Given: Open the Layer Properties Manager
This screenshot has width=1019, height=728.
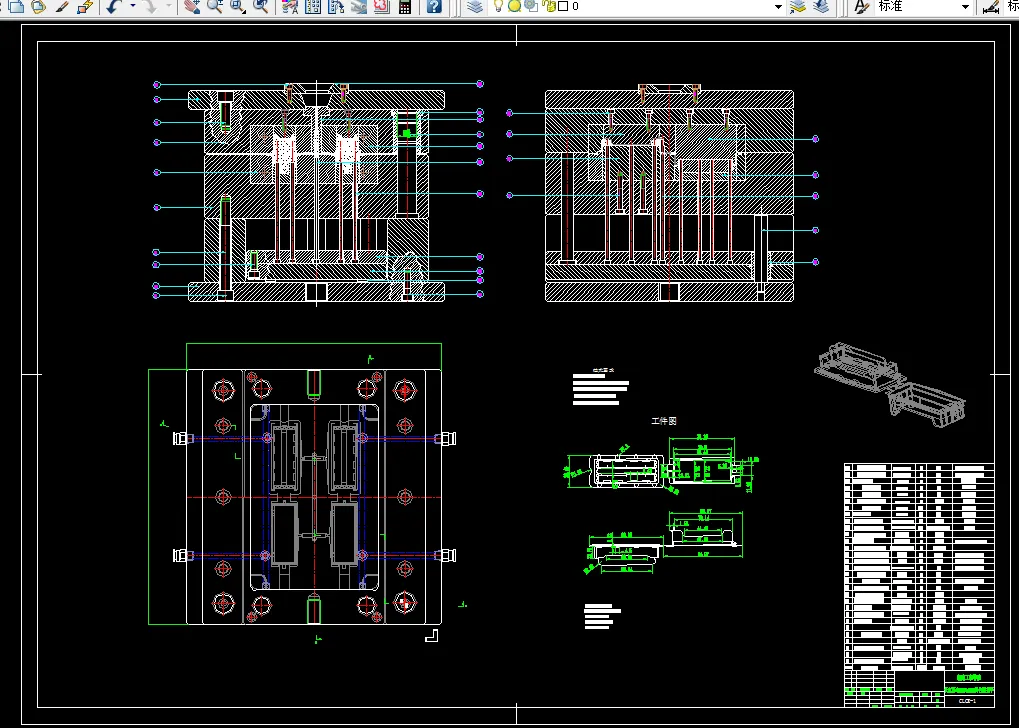Looking at the screenshot, I should click(475, 6).
